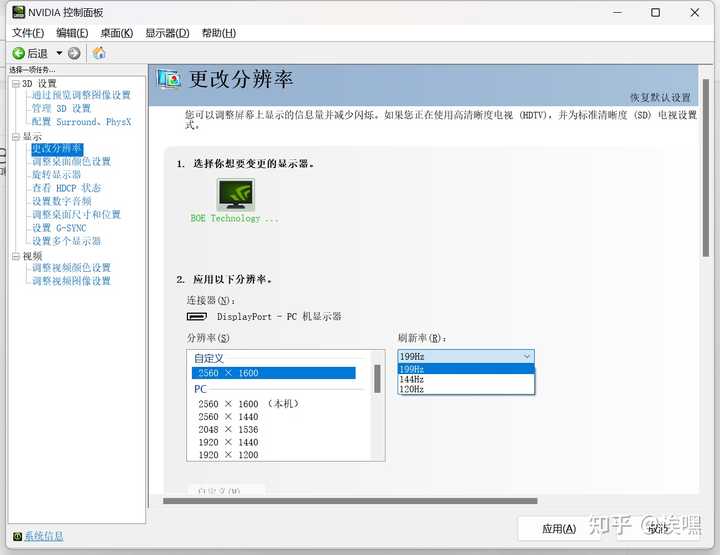Open 调整桌面颜色设置 page
720x555 pixels.
click(x=71, y=162)
